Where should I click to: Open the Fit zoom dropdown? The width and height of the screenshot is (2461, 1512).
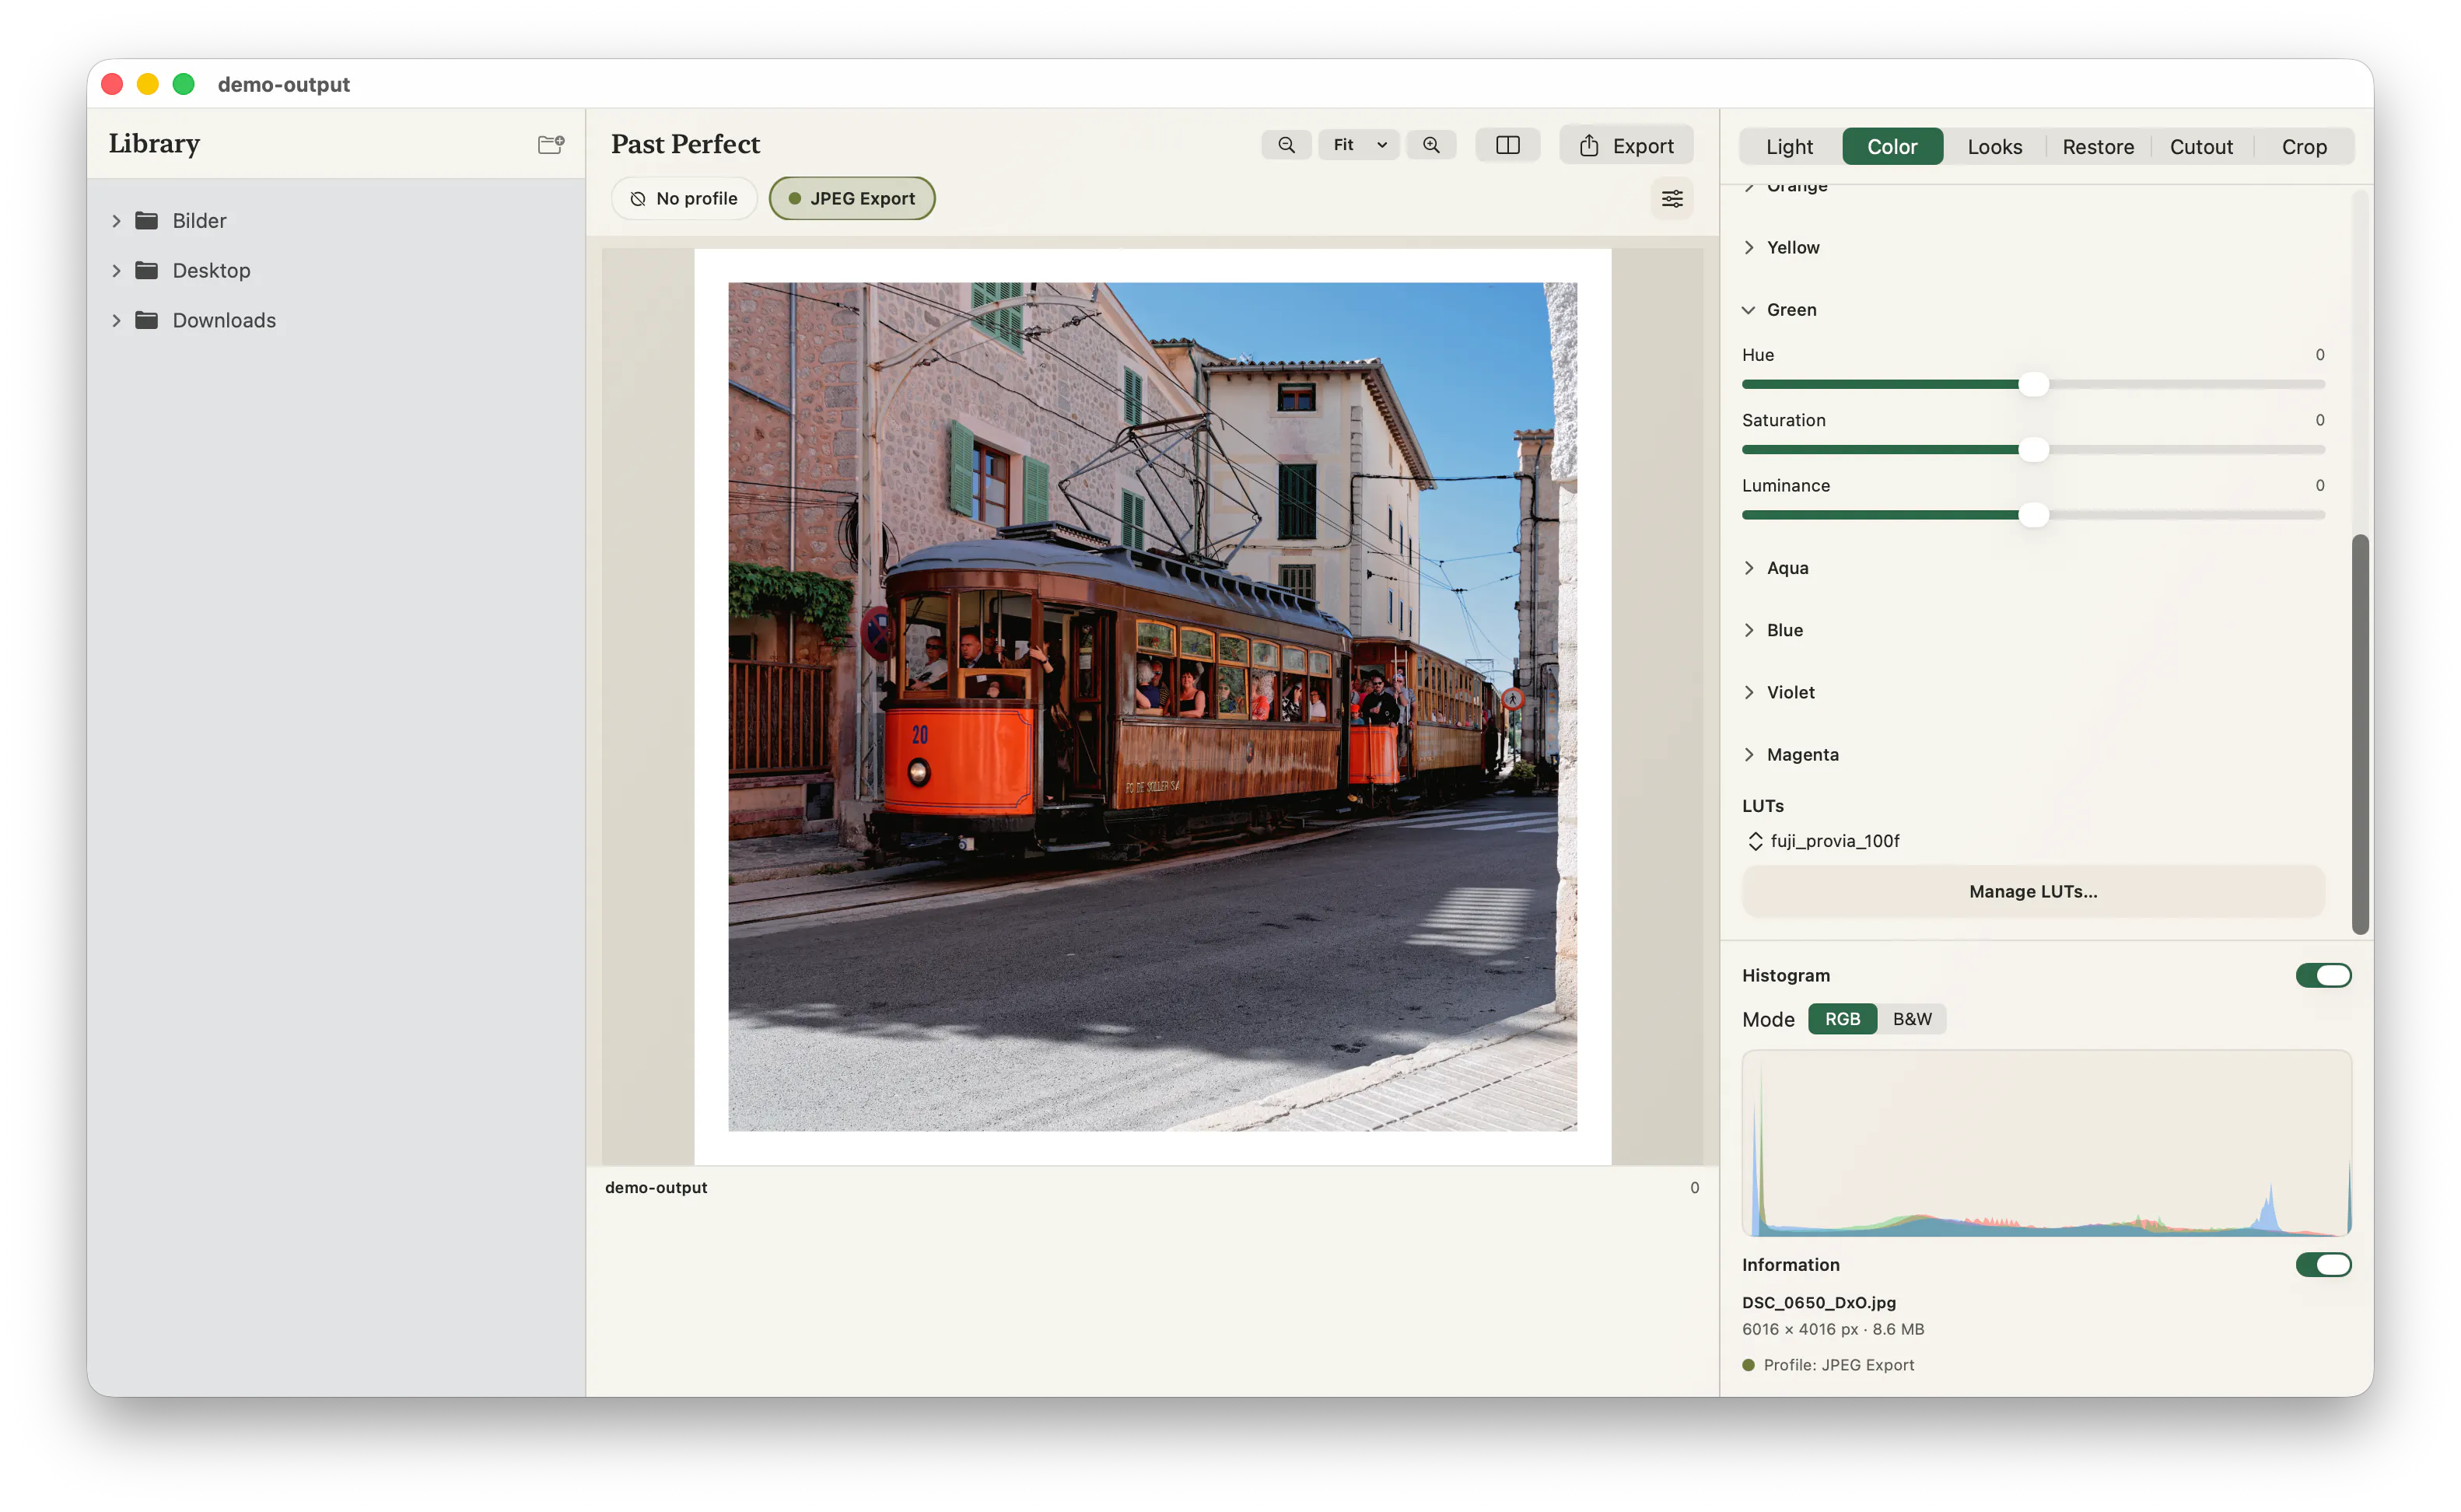click(1359, 145)
